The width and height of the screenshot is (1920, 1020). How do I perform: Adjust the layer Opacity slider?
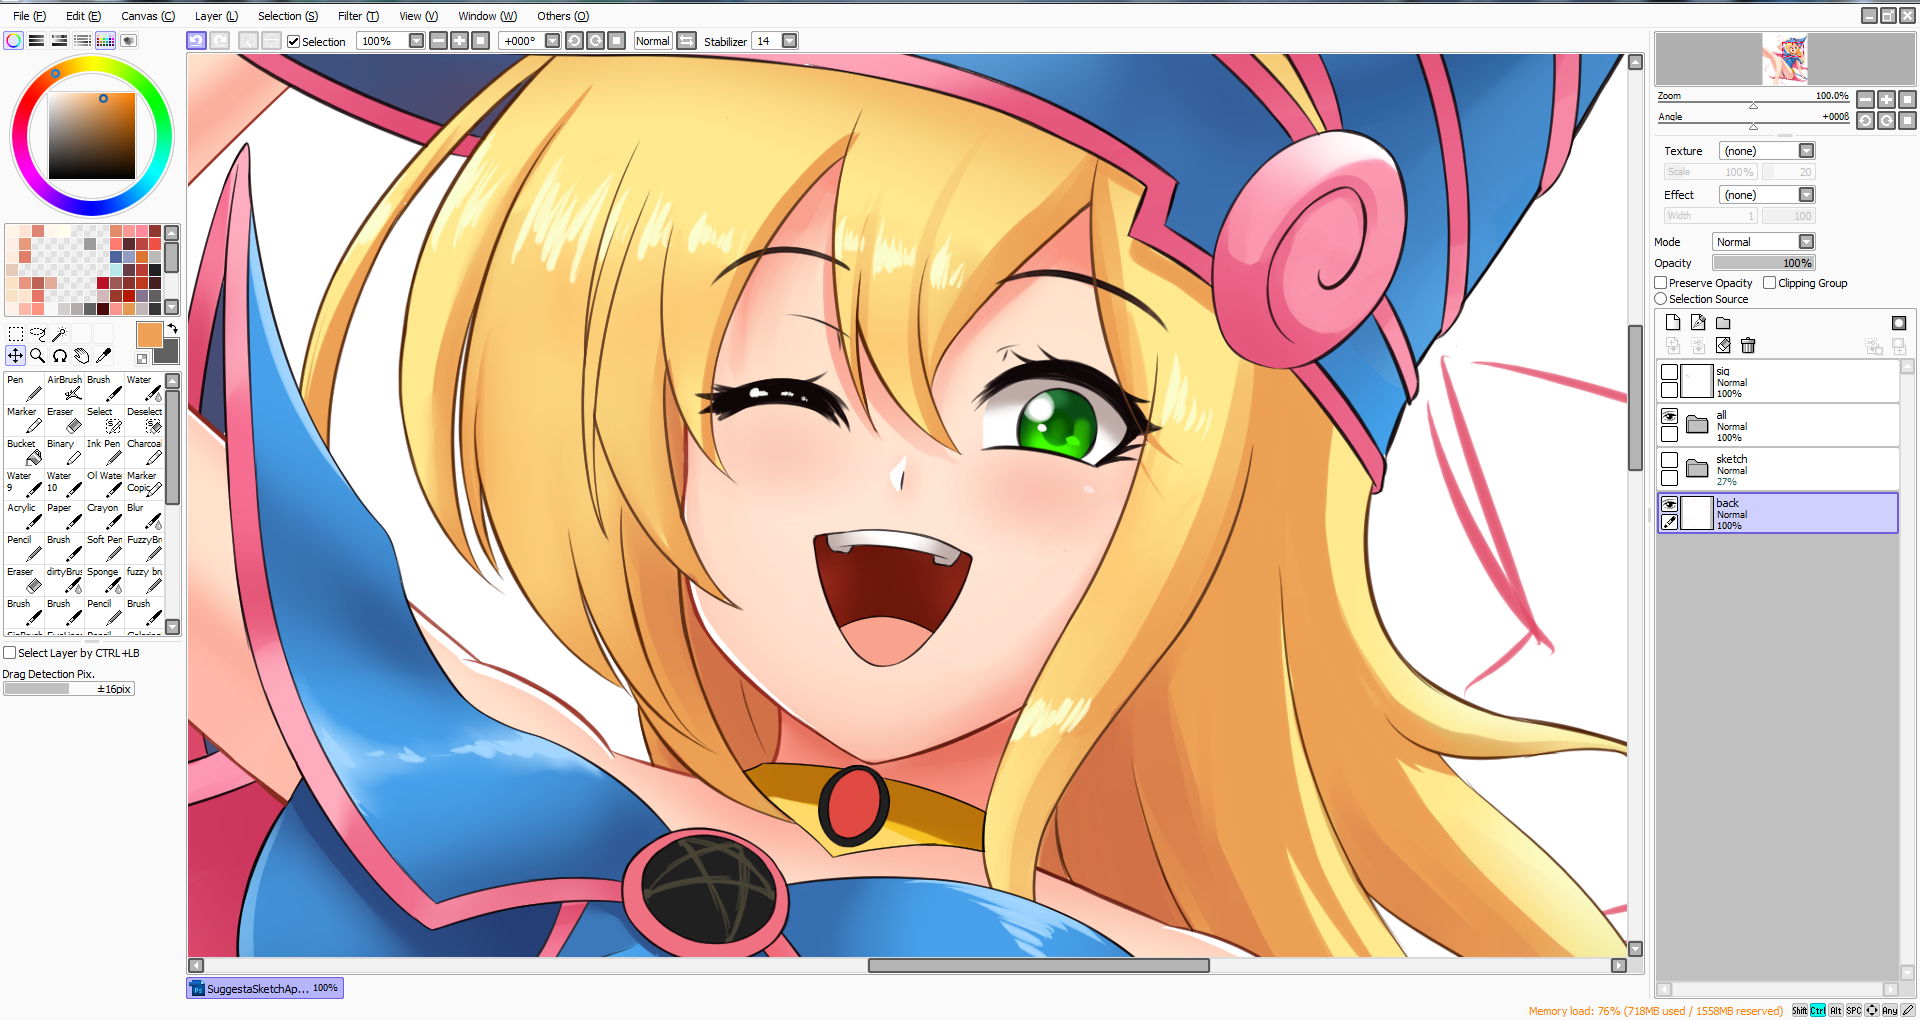click(x=1764, y=263)
